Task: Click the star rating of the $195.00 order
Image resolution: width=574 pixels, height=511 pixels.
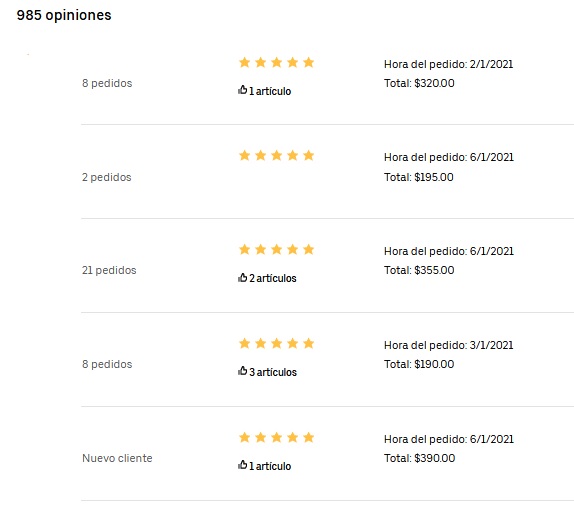Action: 276,156
